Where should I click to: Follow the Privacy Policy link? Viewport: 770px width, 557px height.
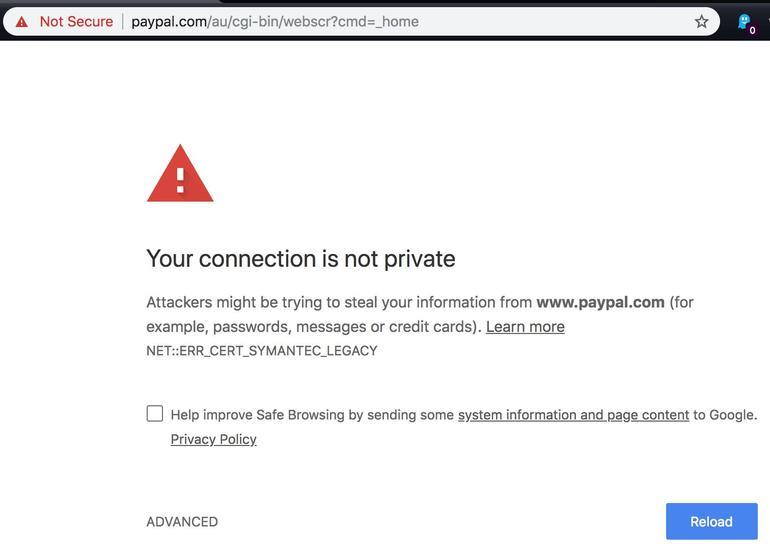213,439
